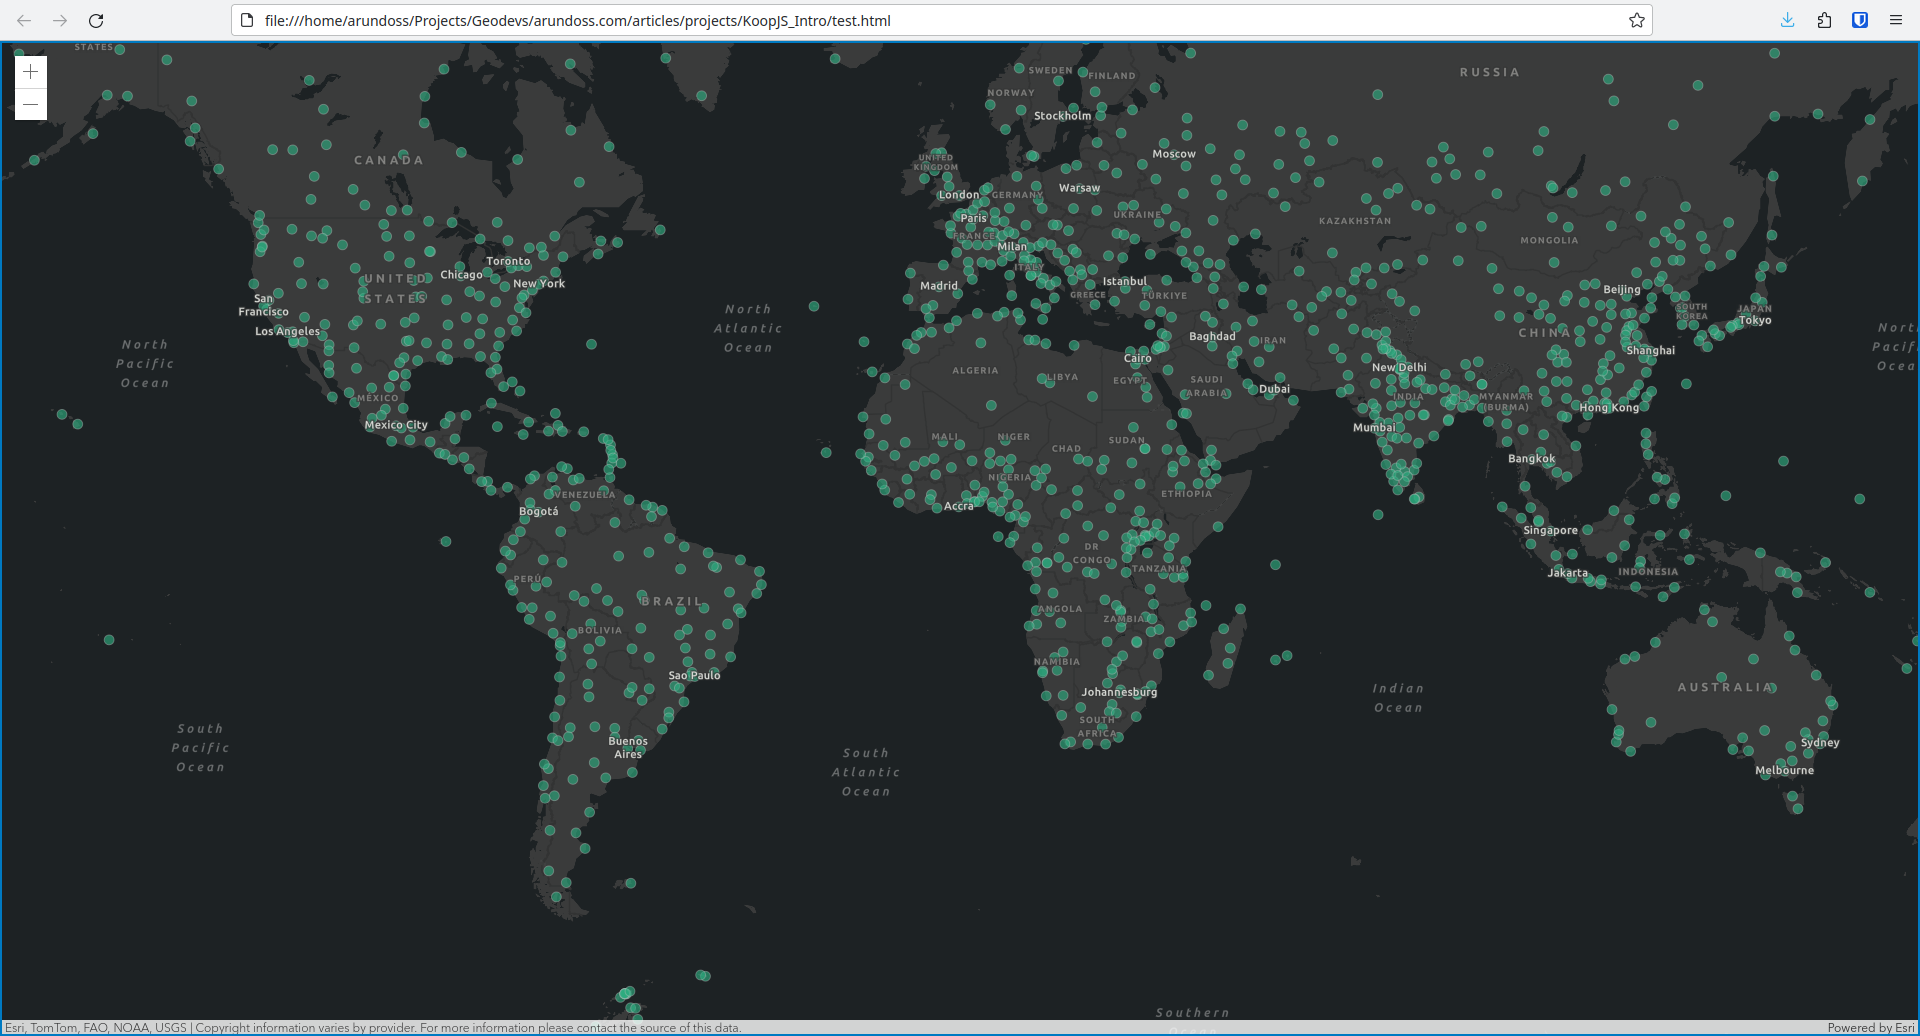Open the Bitwarden extension icon
Screen dimensions: 1920x1036
[x=1860, y=20]
